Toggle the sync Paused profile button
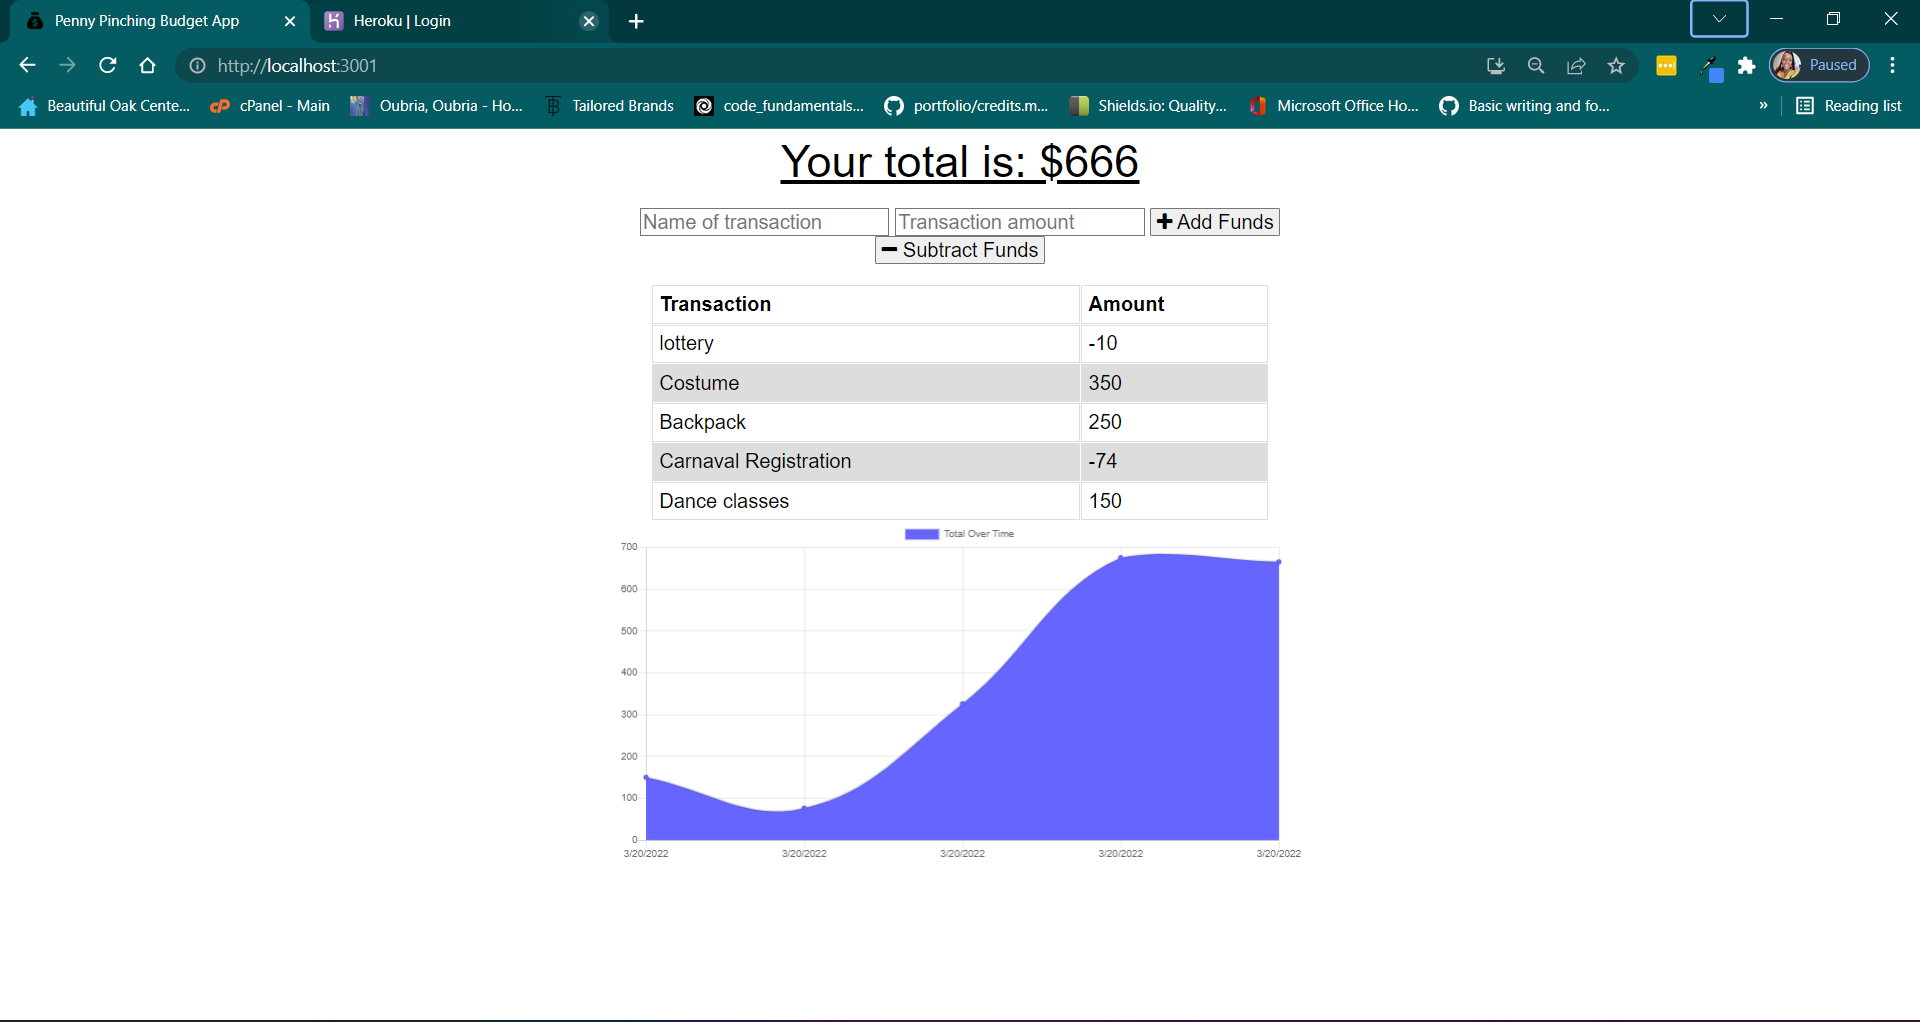Image resolution: width=1920 pixels, height=1022 pixels. 1818,64
